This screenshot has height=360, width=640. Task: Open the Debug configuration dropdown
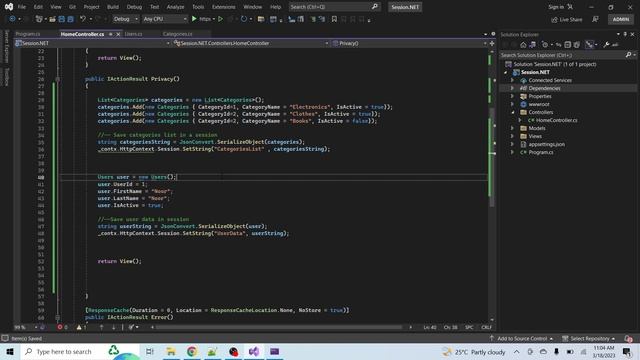125,19
